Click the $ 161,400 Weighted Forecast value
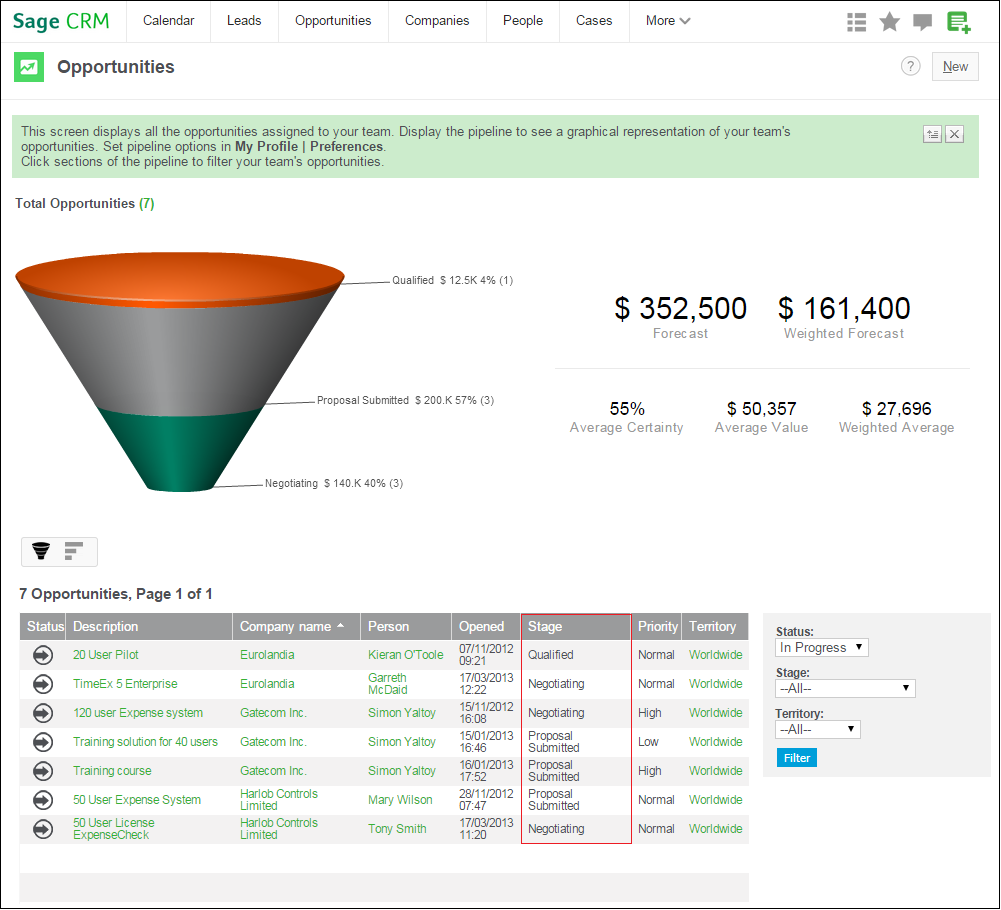This screenshot has width=1001, height=910. [x=844, y=308]
